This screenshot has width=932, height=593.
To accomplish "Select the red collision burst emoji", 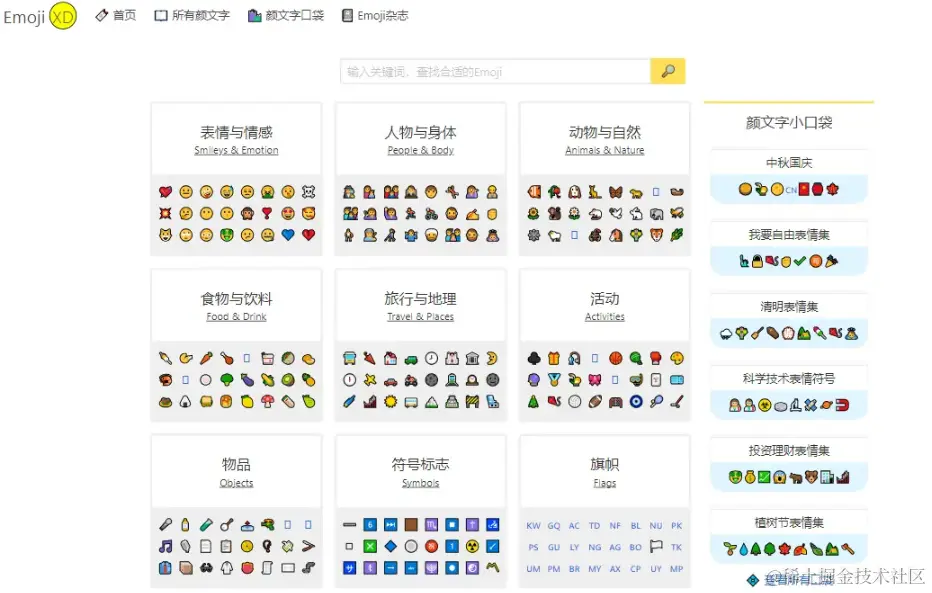I will 165,213.
